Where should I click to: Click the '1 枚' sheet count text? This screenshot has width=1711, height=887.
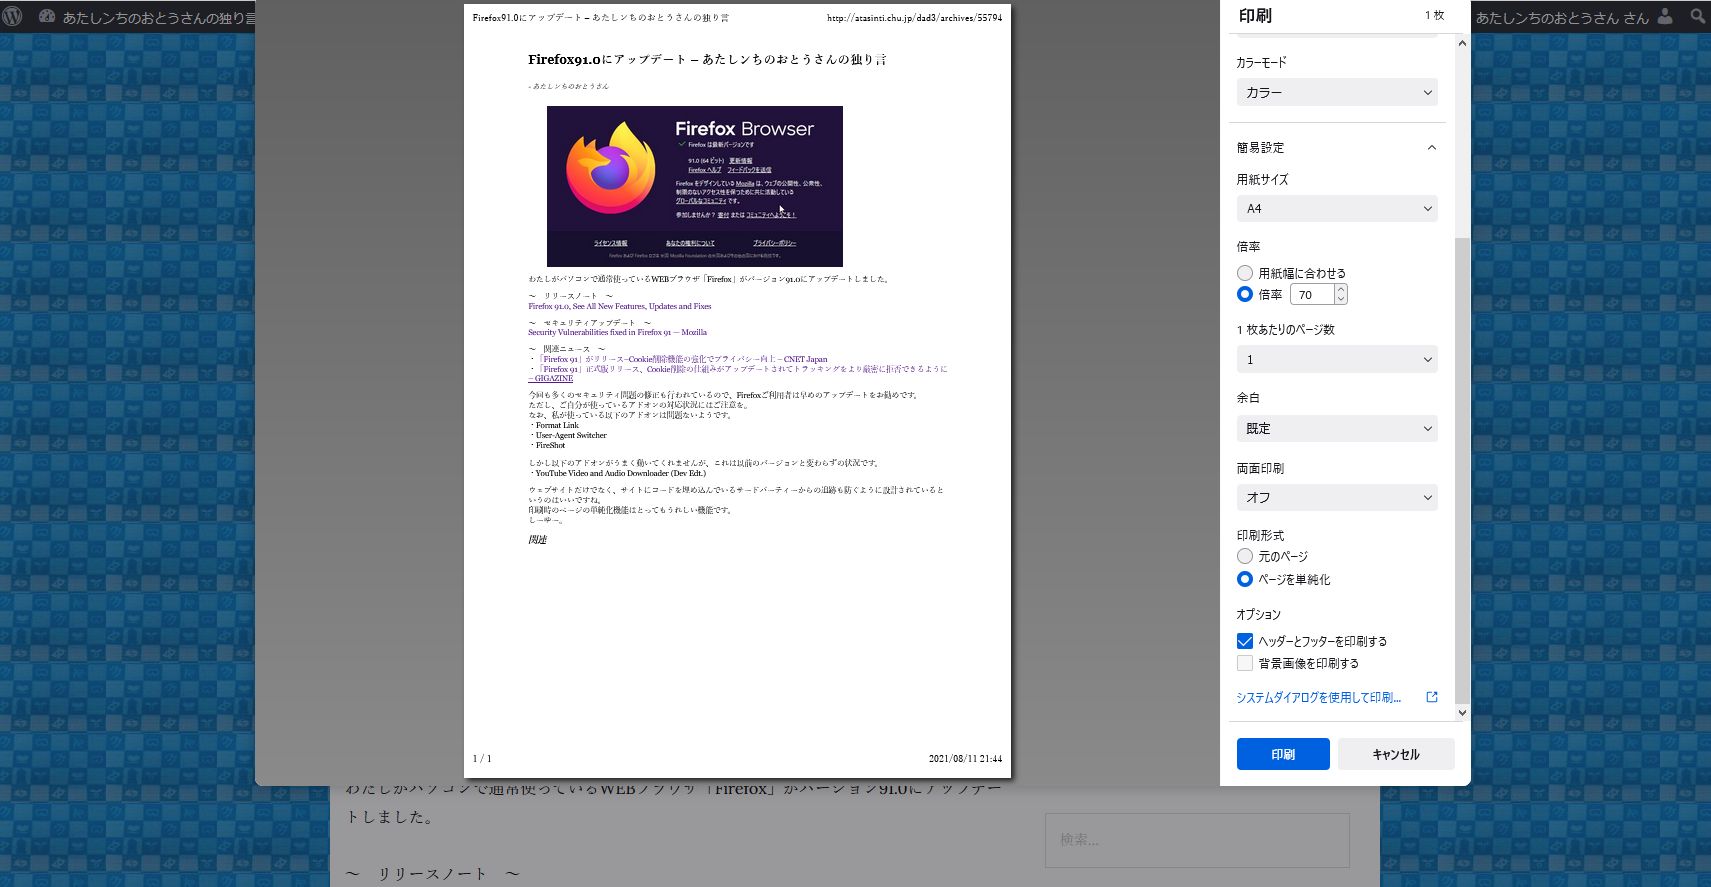tap(1434, 15)
